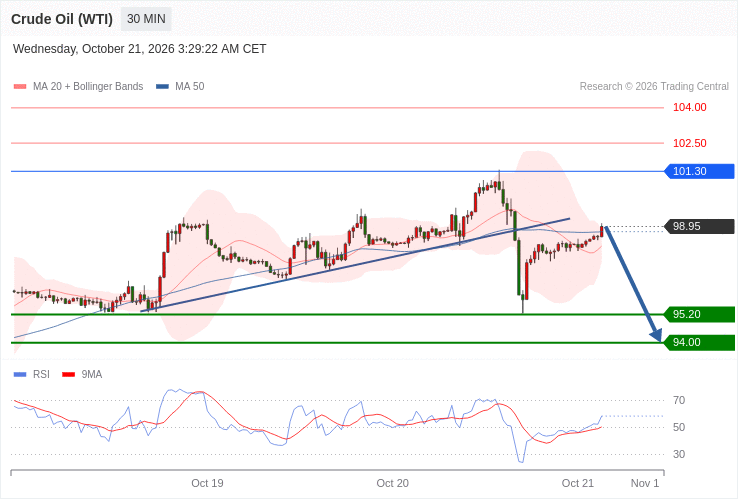Viewport: 738px width, 500px height.
Task: Click the Nov 1 date axis label
Action: click(x=645, y=484)
